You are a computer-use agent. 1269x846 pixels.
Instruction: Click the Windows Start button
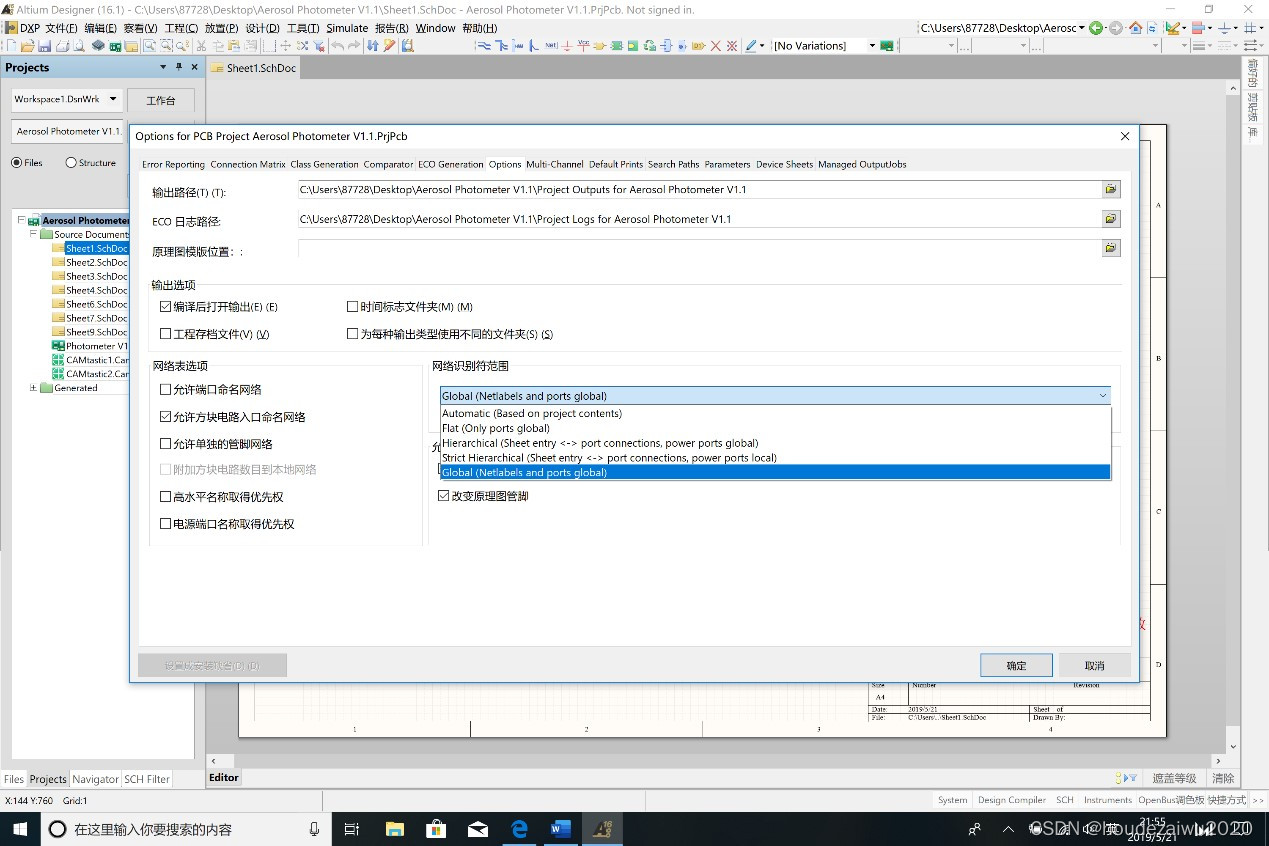19,829
